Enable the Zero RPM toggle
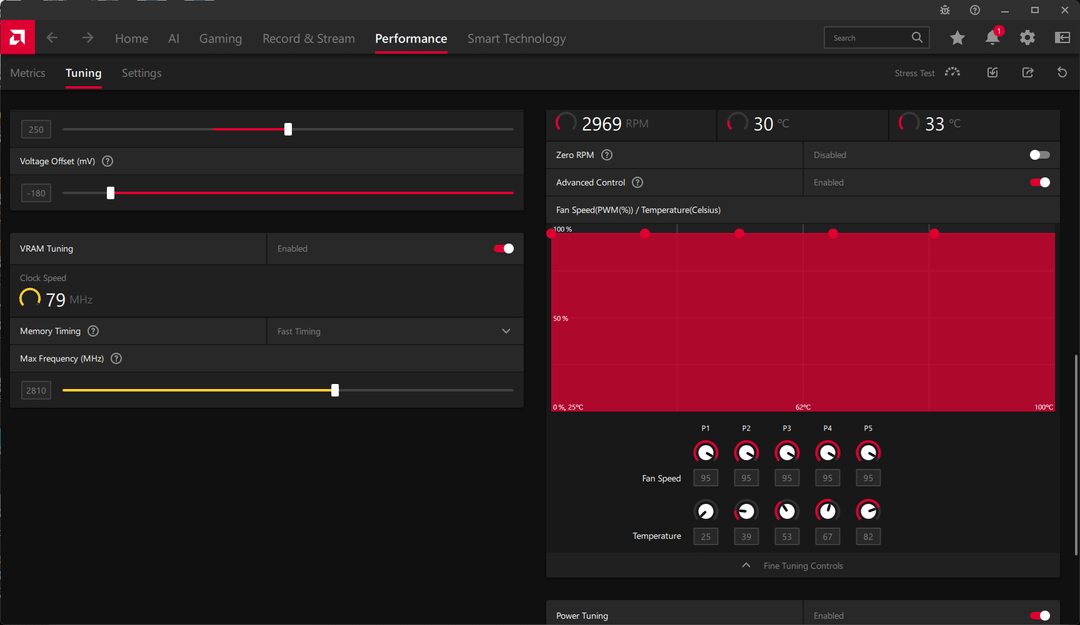The image size is (1080, 625). (1039, 155)
